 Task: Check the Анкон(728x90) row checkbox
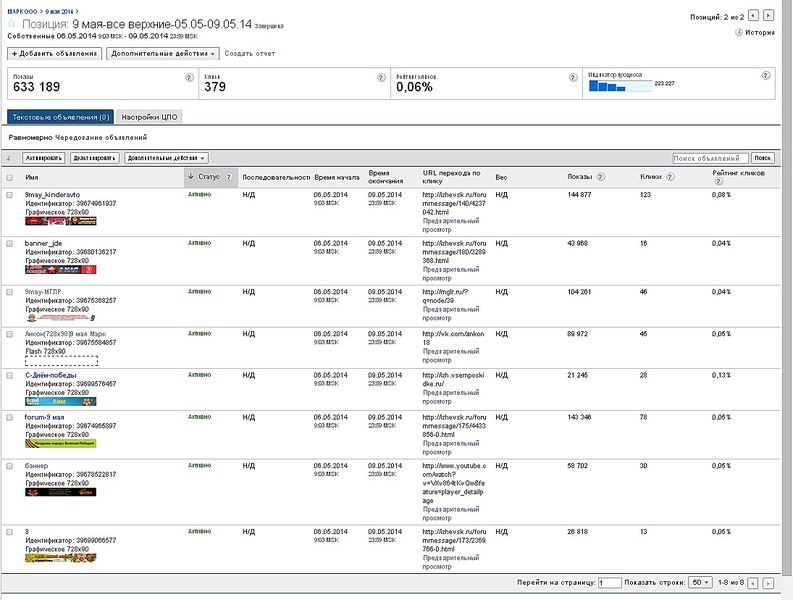(10, 334)
